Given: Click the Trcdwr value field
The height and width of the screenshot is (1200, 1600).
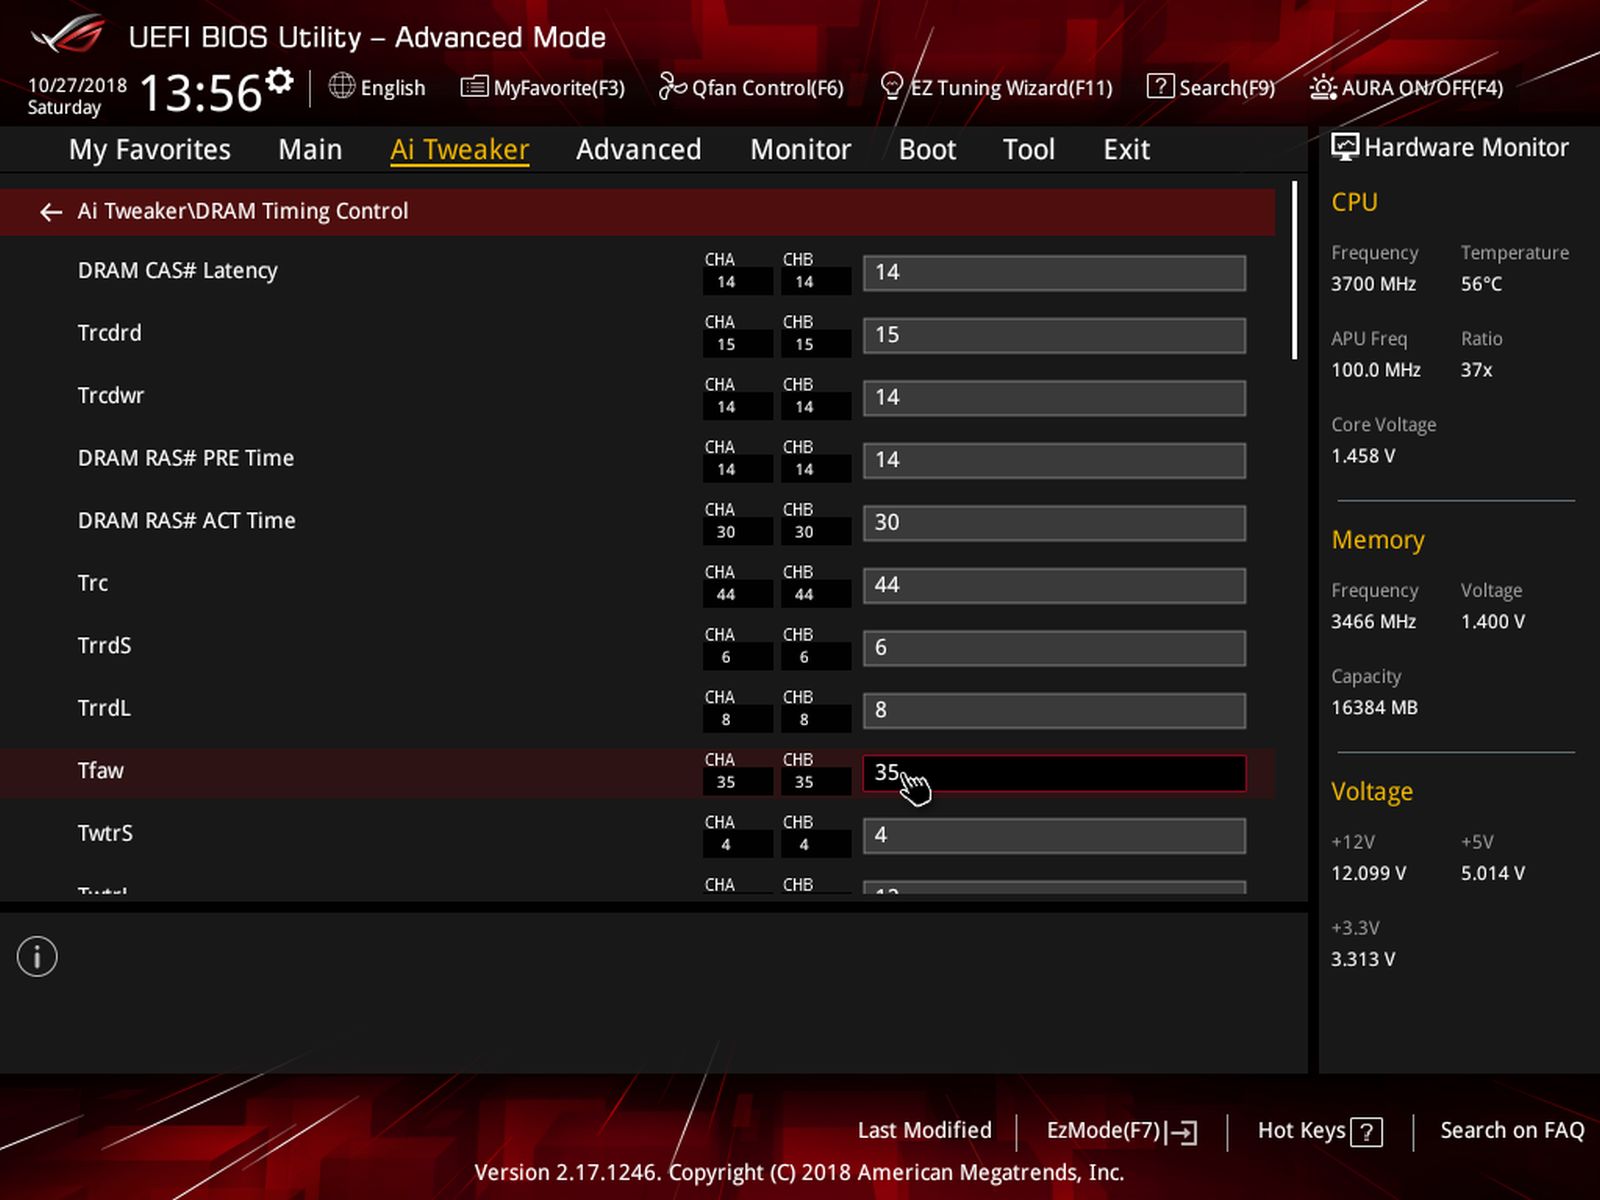Looking at the screenshot, I should (x=1055, y=398).
